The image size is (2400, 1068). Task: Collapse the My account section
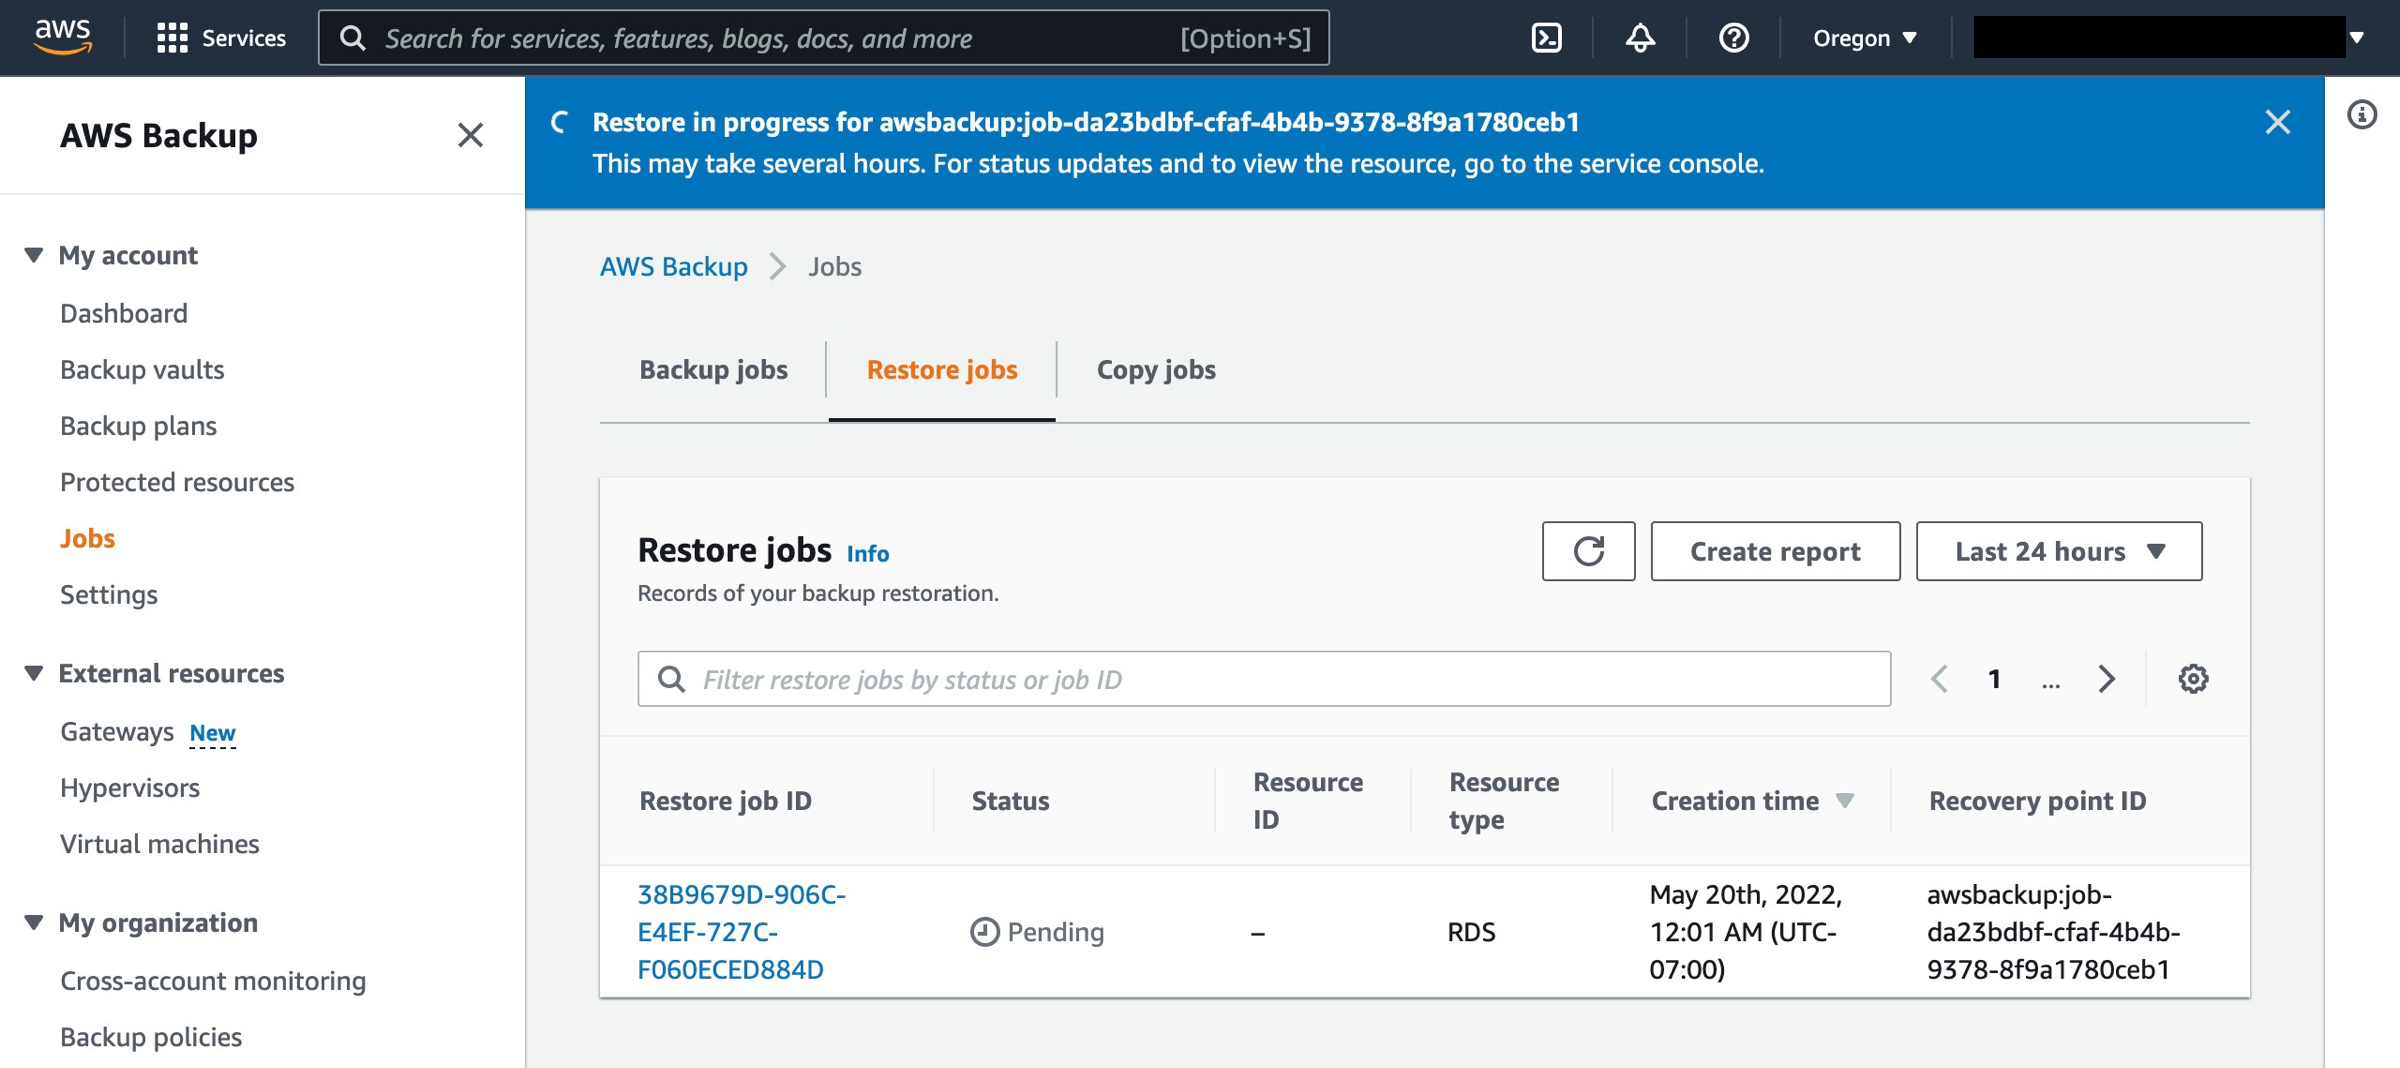(x=33, y=255)
